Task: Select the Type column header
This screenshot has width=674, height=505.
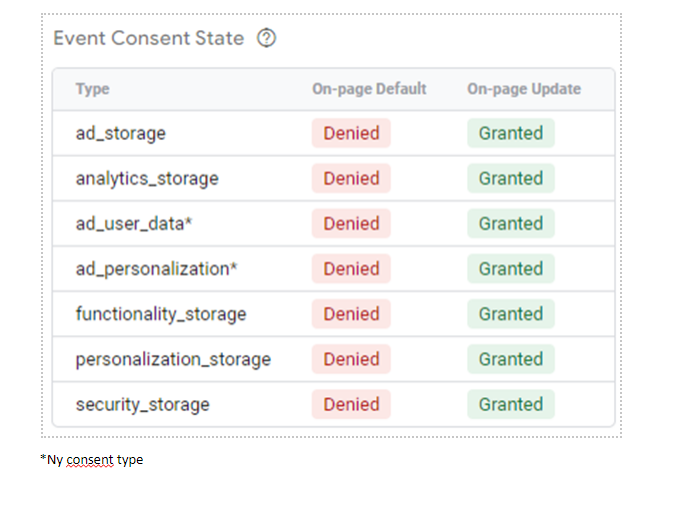Action: [x=92, y=89]
